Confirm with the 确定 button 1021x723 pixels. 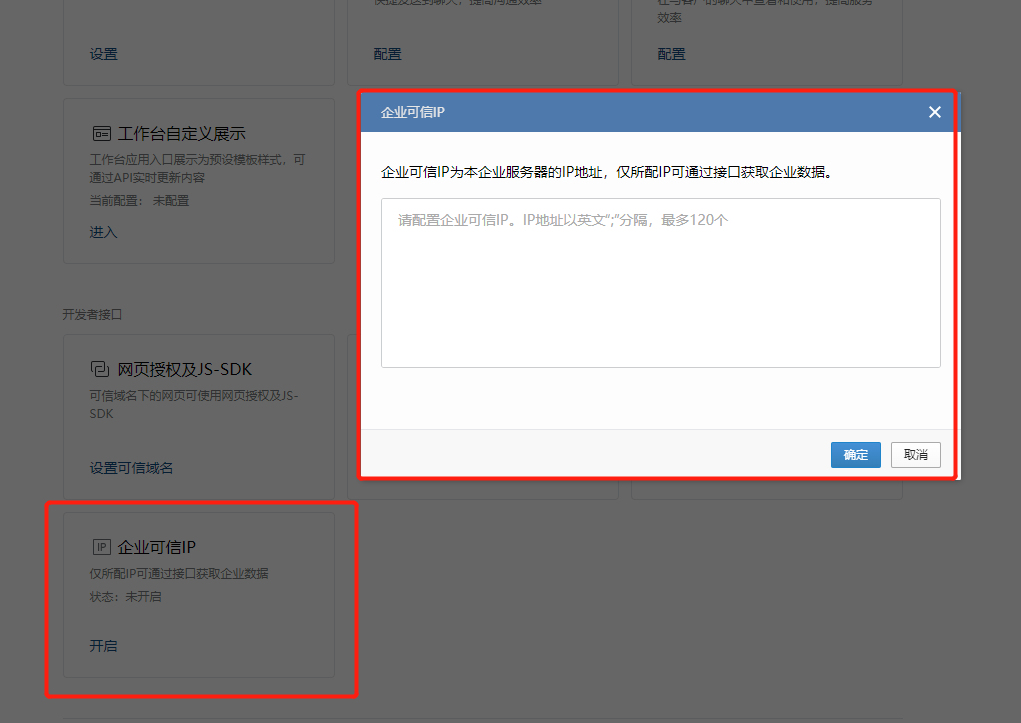[856, 455]
